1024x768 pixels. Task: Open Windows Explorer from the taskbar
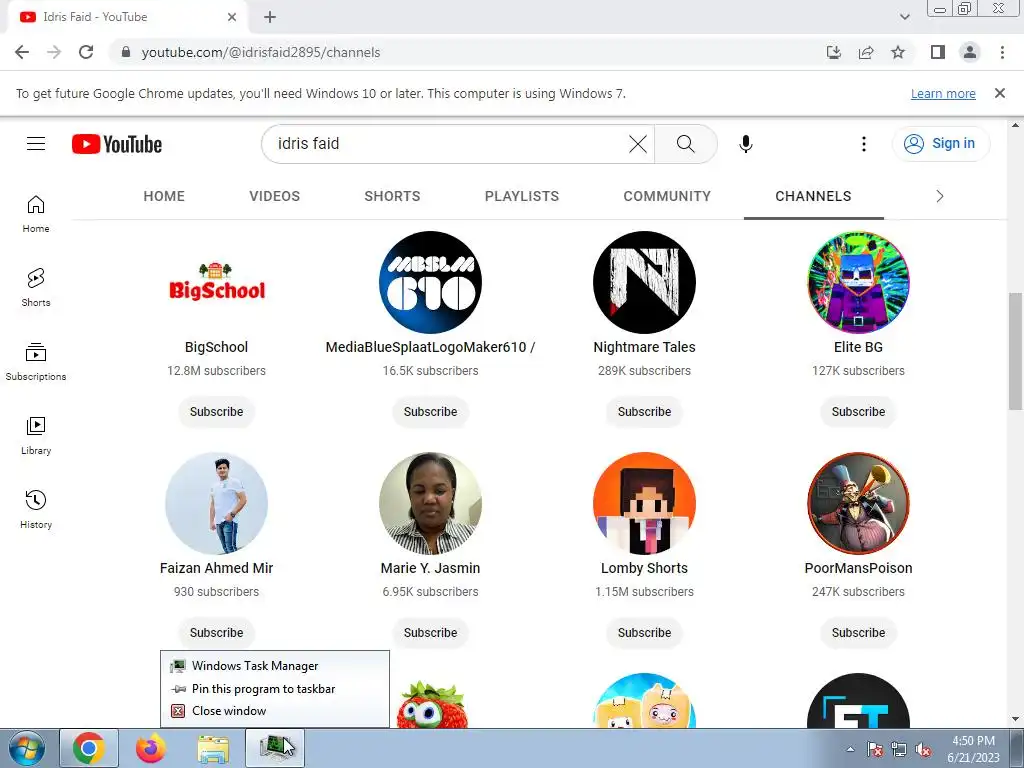click(214, 748)
